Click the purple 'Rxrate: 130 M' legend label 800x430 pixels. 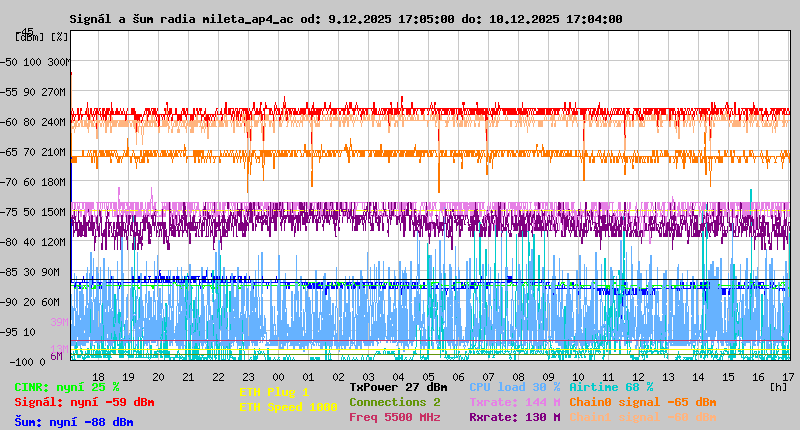(514, 417)
